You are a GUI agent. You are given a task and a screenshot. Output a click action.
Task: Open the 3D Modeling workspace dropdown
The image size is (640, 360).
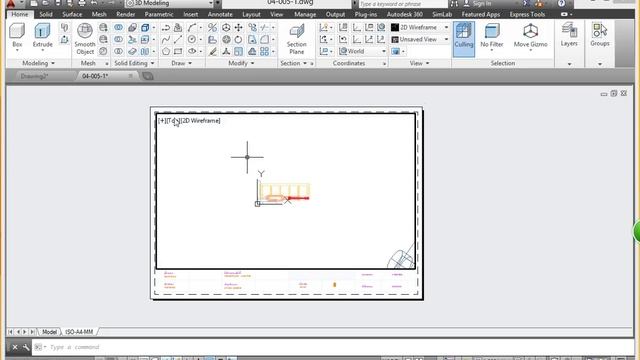[x=169, y=3]
